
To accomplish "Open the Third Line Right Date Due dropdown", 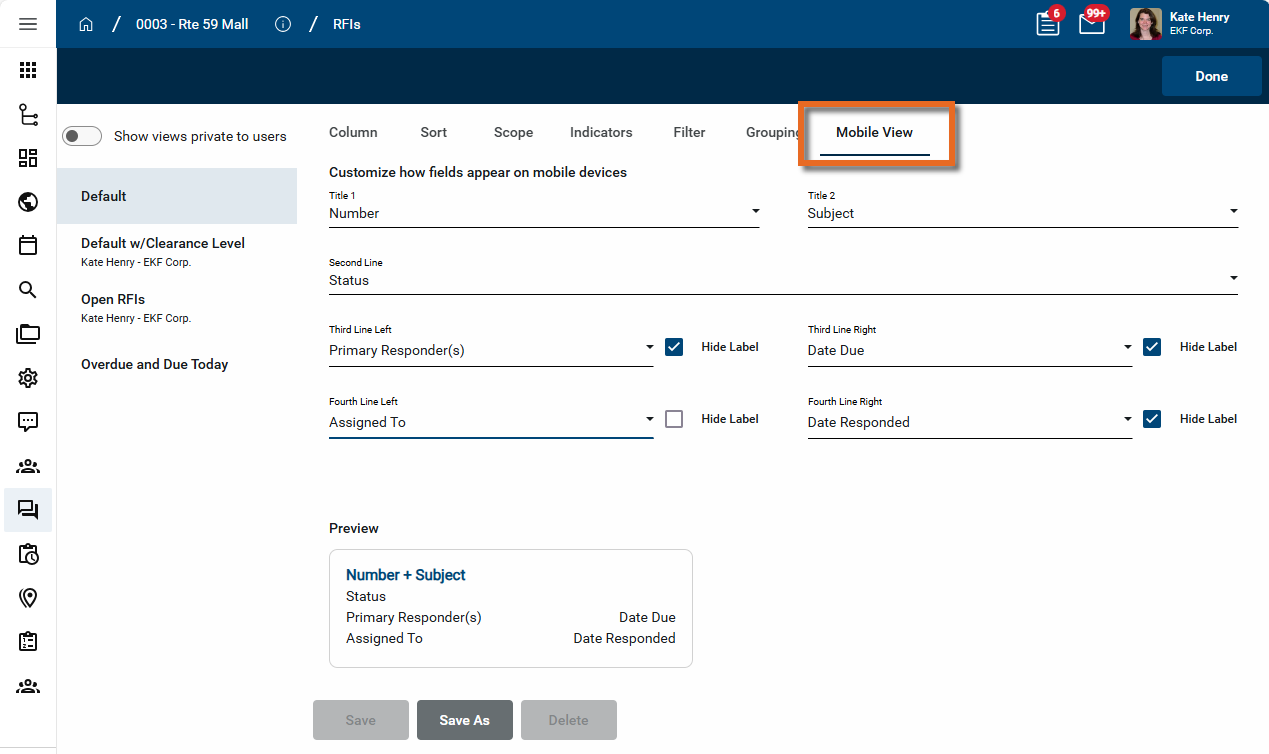I will tap(969, 350).
